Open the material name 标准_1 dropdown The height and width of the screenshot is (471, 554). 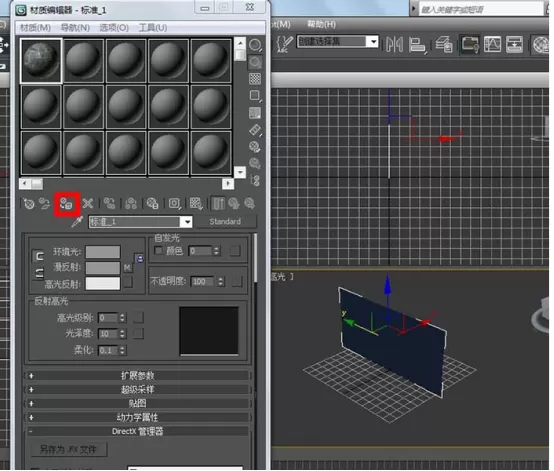click(186, 222)
